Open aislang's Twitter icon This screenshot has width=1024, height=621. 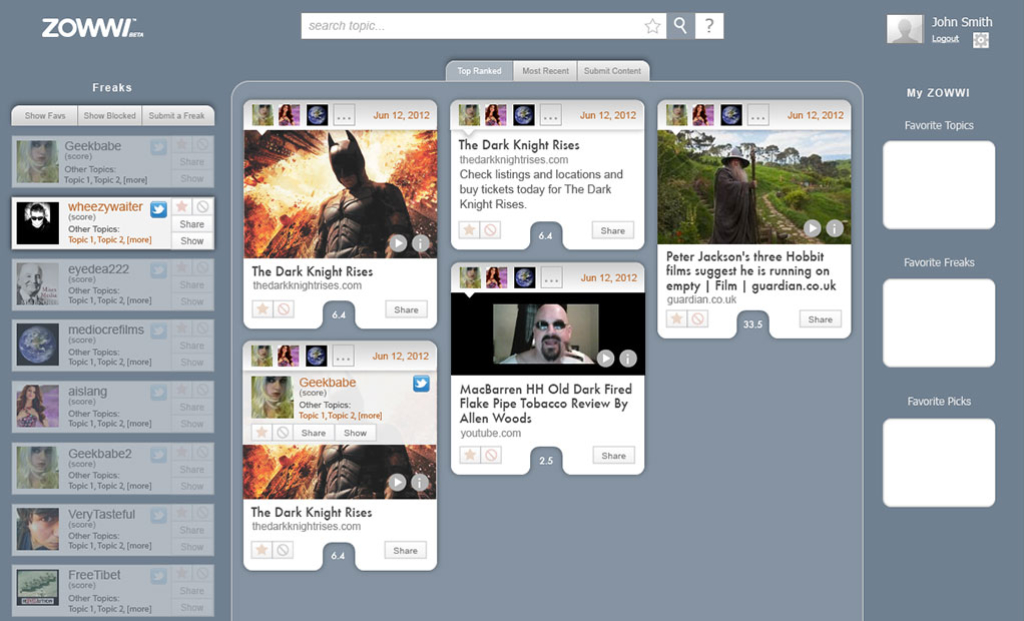point(159,392)
